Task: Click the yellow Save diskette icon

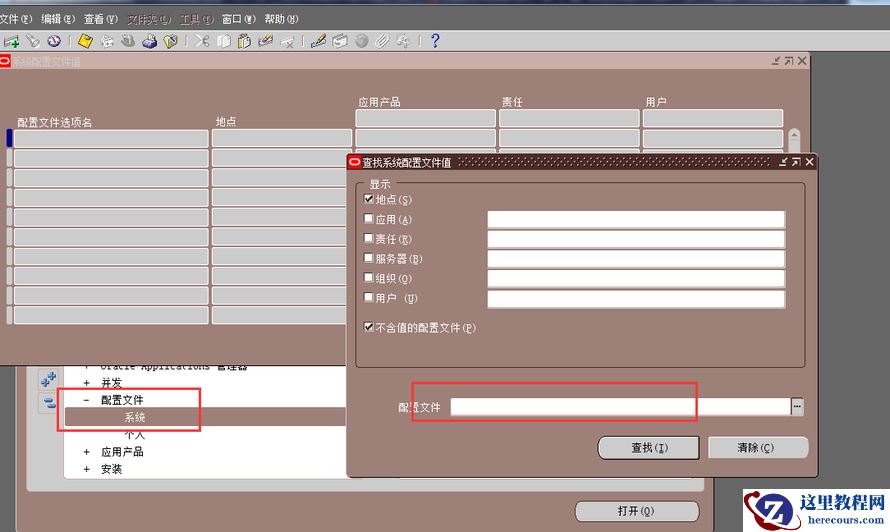Action: point(85,41)
